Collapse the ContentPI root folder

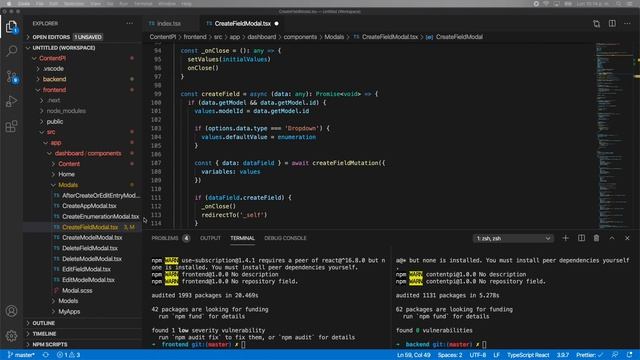82,58
